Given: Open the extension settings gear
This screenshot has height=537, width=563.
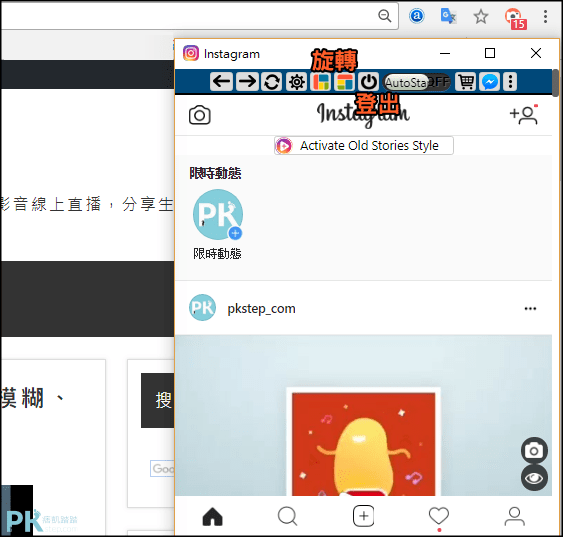Looking at the screenshot, I should 297,81.
